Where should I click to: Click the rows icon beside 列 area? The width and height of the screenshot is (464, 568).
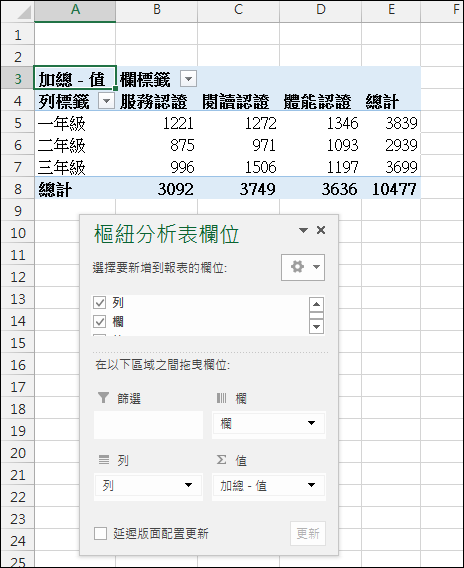[104, 460]
